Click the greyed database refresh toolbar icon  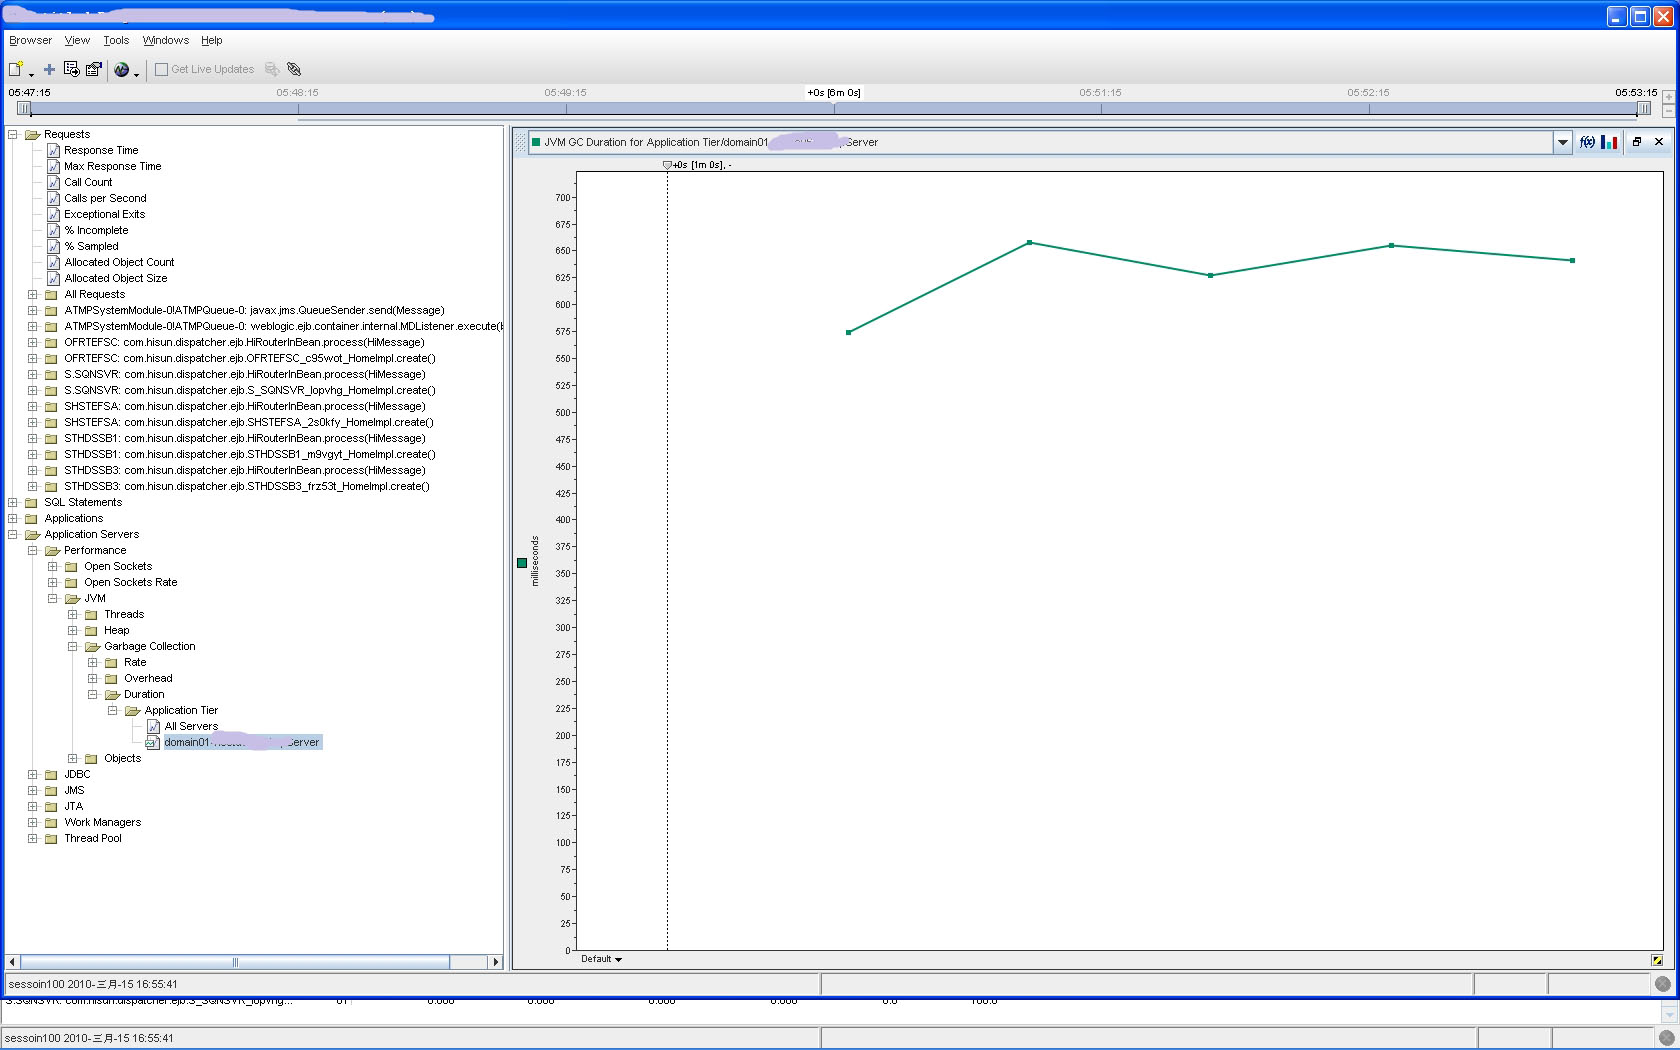pyautogui.click(x=272, y=69)
